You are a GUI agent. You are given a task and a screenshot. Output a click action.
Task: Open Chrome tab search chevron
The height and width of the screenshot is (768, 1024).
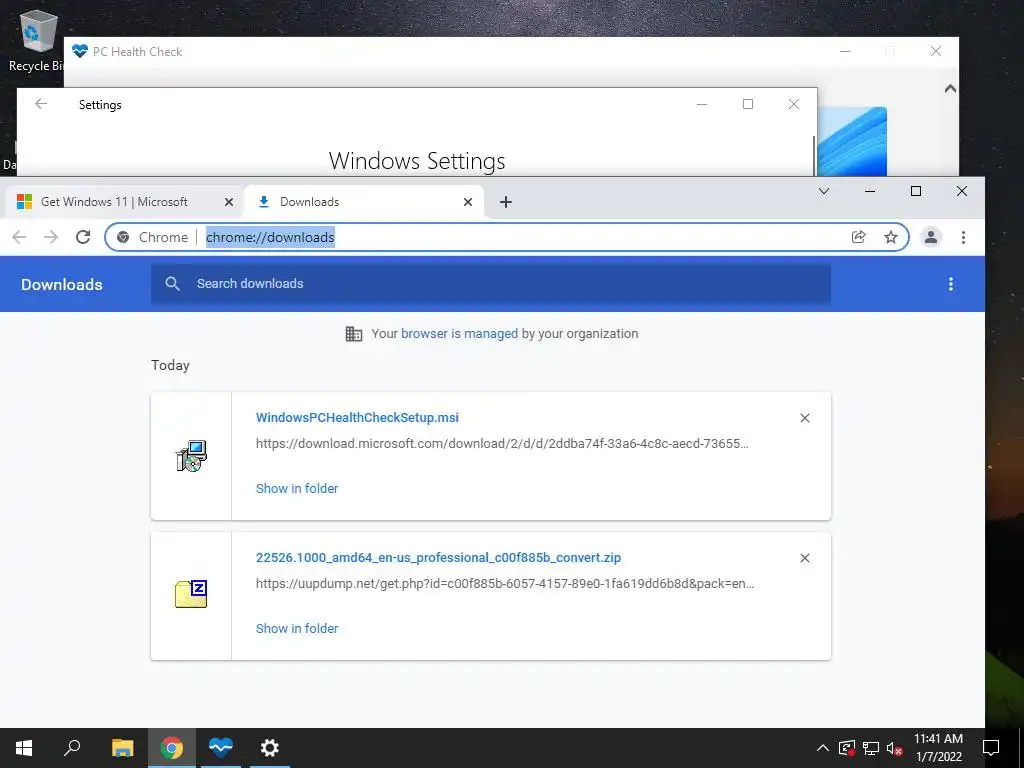(824, 191)
